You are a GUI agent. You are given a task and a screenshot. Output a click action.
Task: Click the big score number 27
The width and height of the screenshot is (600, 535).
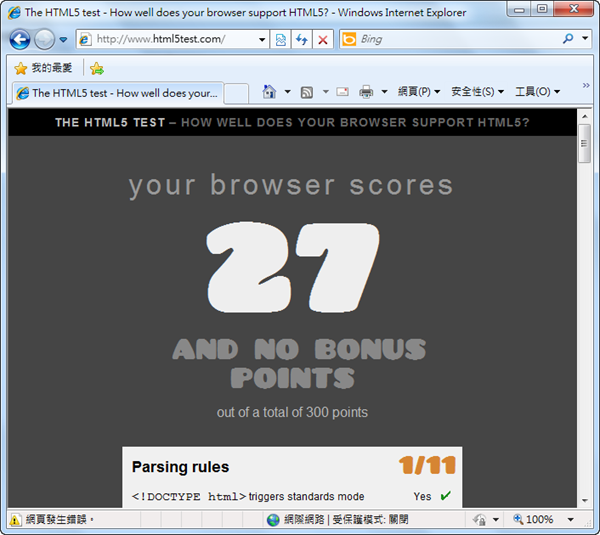(293, 267)
